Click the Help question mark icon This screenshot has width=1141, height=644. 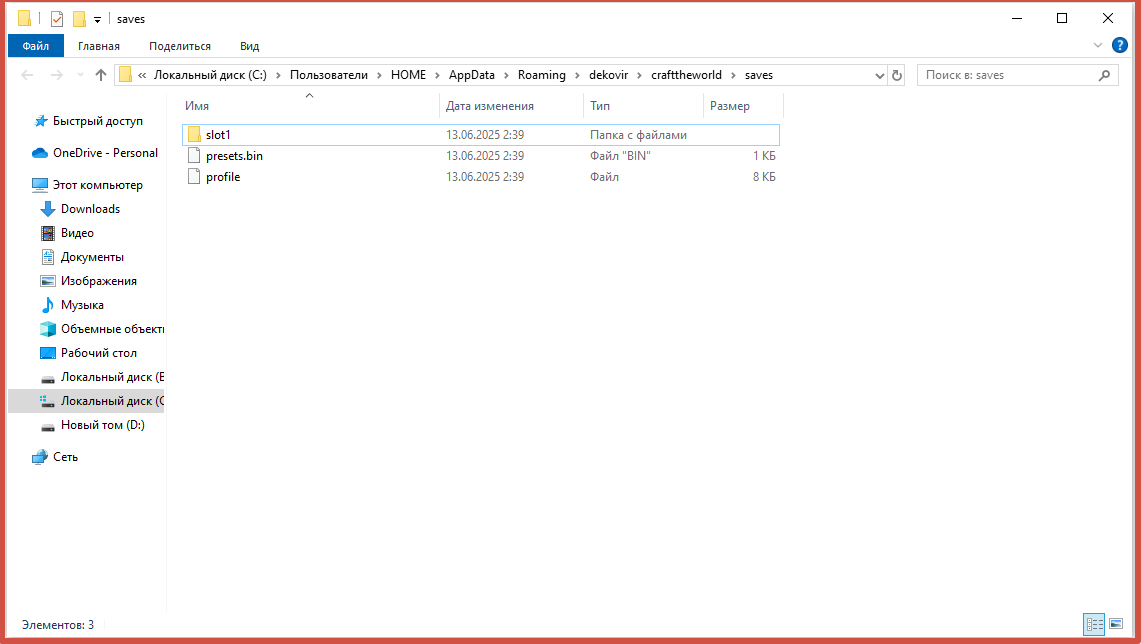pos(1120,45)
